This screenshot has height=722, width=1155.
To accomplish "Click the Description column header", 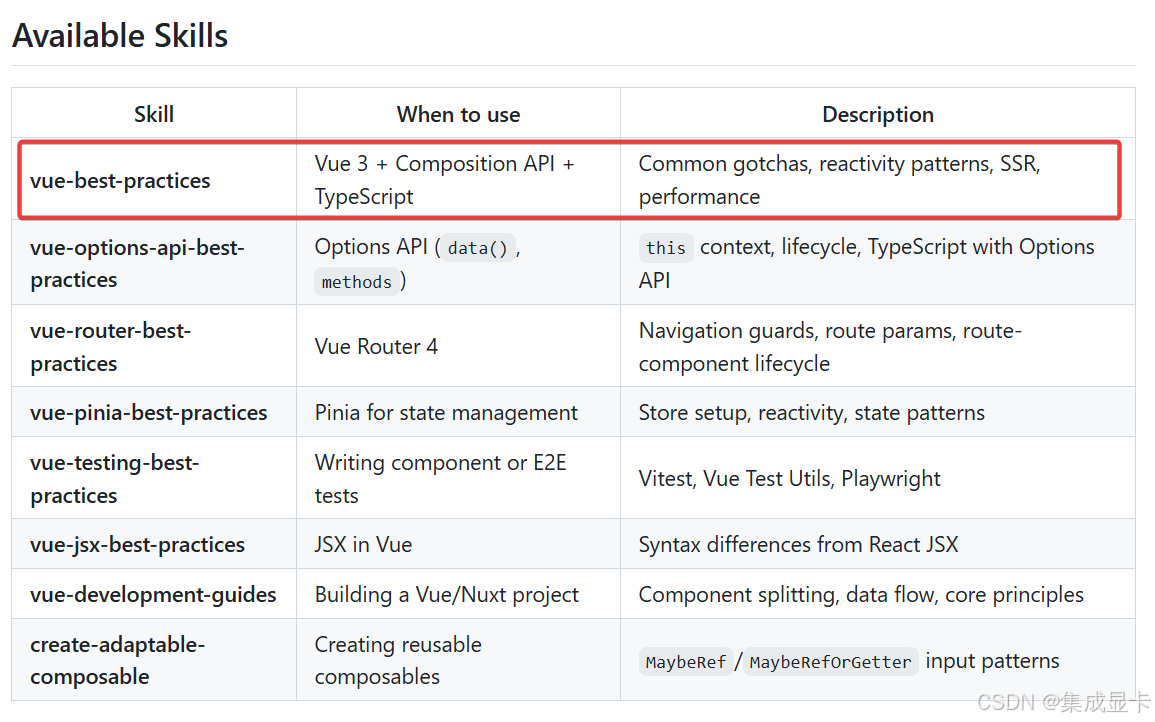I will point(877,114).
